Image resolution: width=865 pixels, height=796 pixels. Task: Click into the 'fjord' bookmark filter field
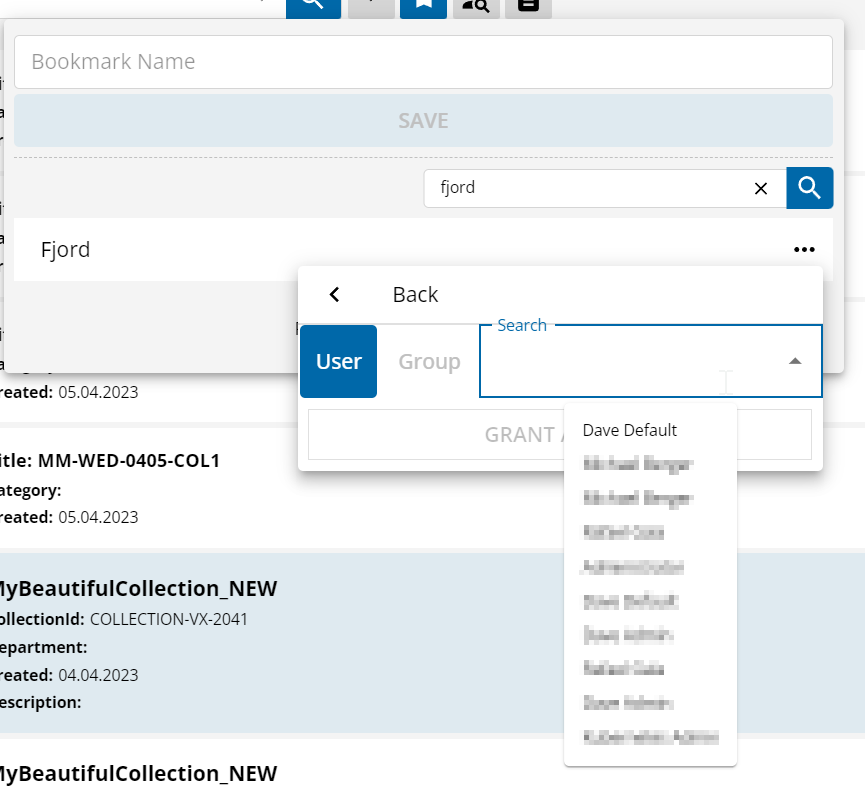590,188
